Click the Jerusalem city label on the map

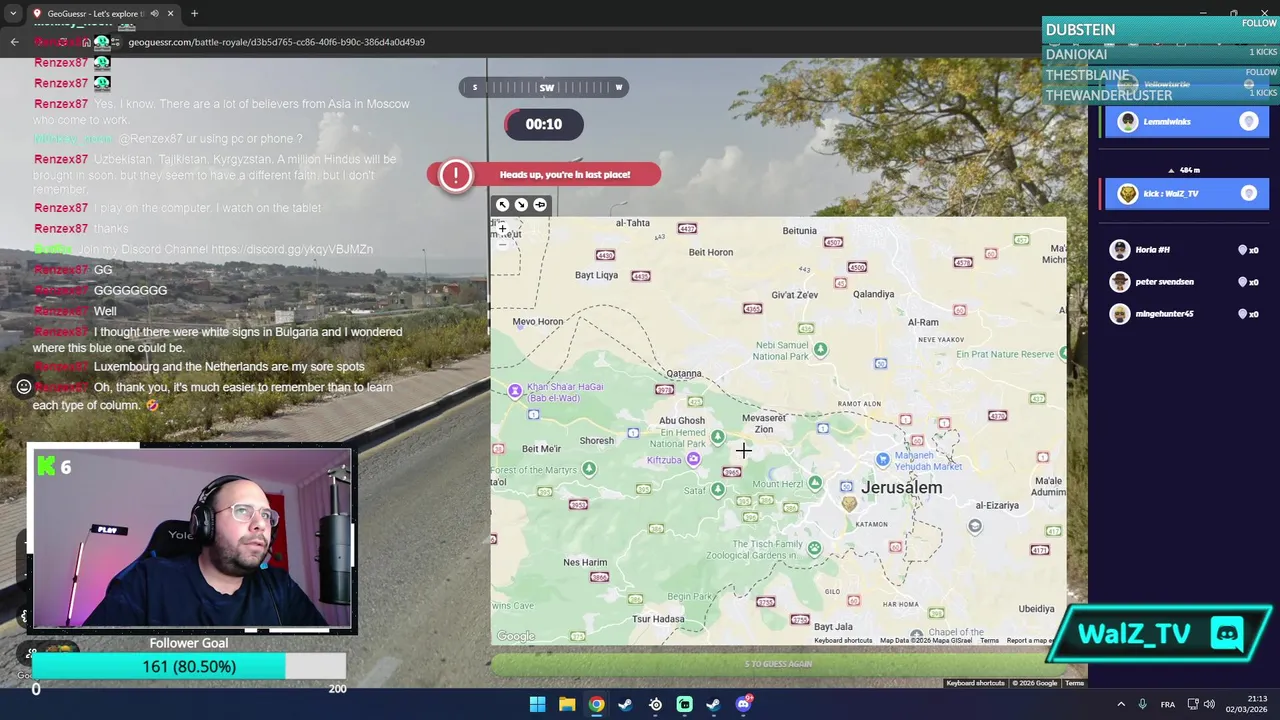point(902,487)
